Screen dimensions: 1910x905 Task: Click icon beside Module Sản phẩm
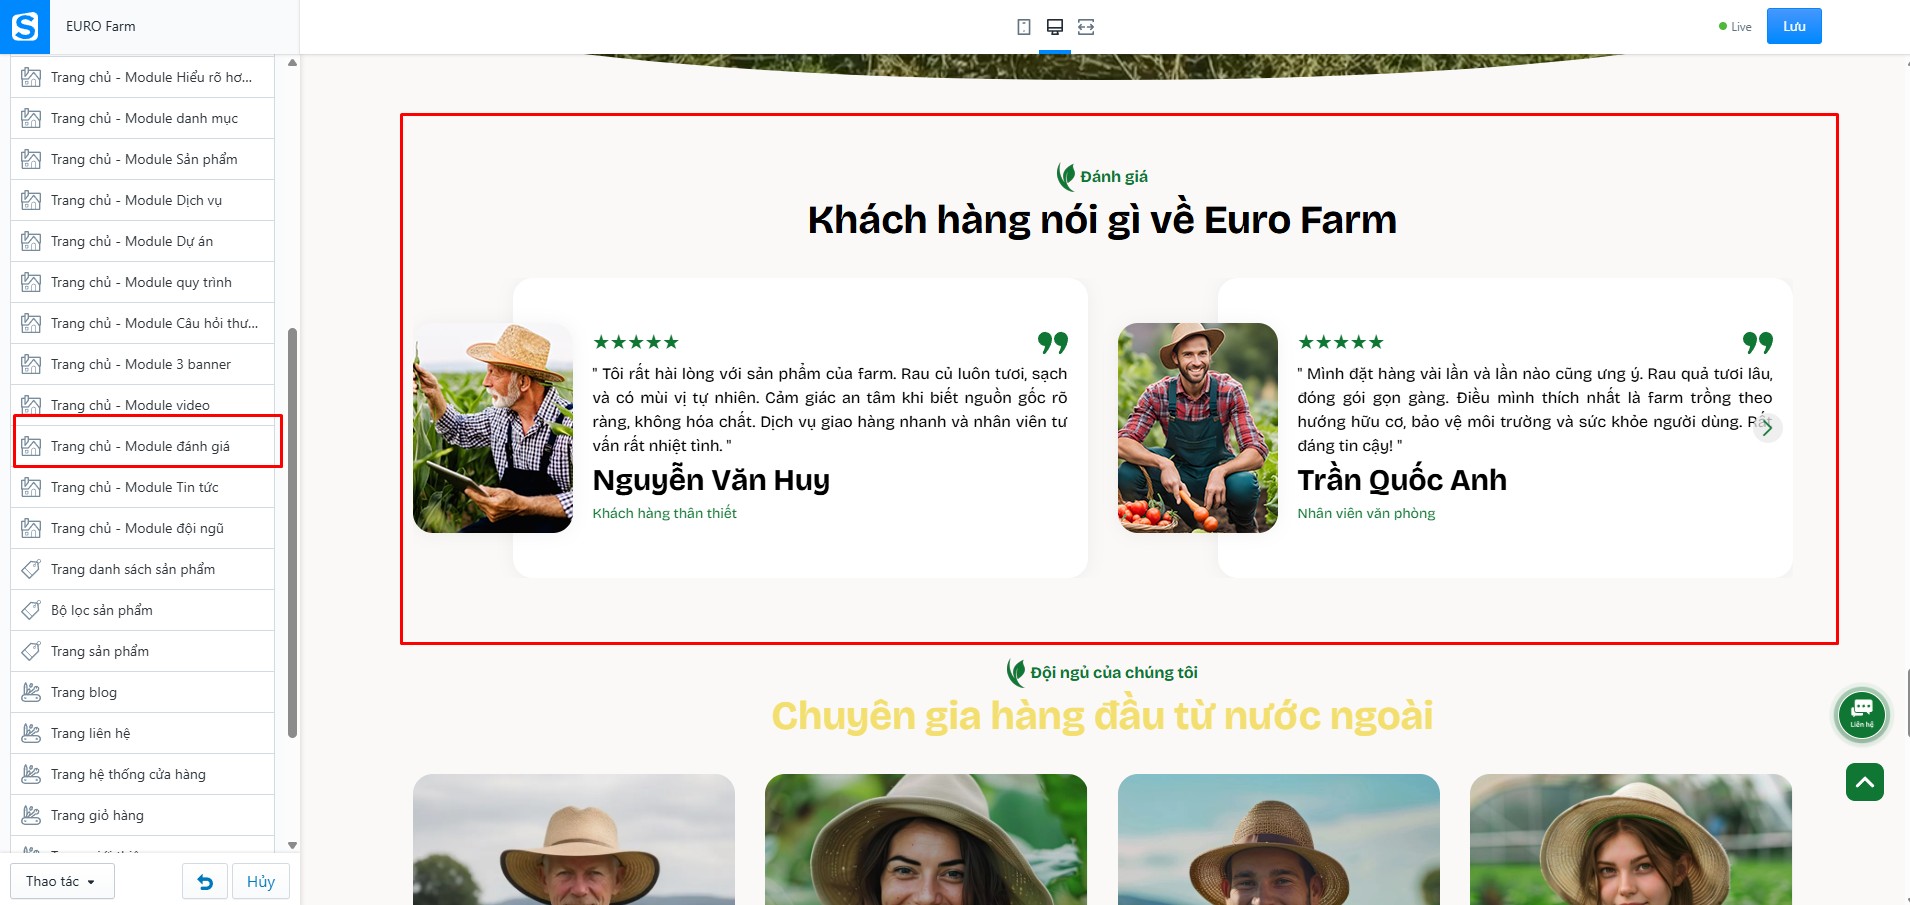tap(31, 159)
